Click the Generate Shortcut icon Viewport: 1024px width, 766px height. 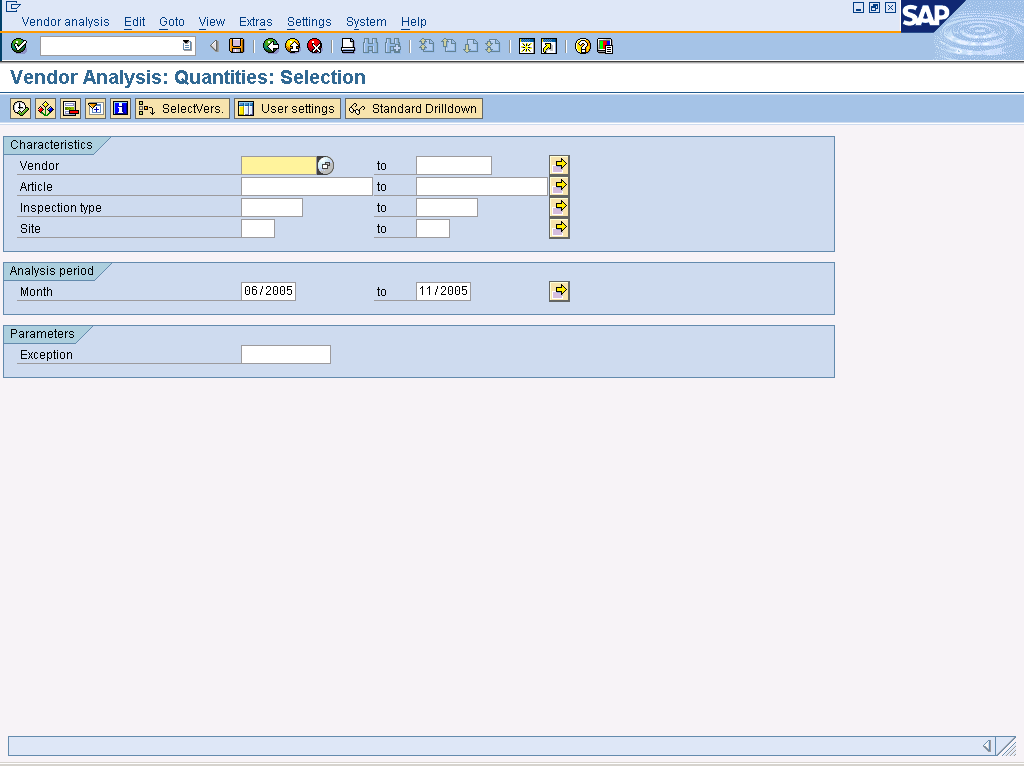(549, 46)
